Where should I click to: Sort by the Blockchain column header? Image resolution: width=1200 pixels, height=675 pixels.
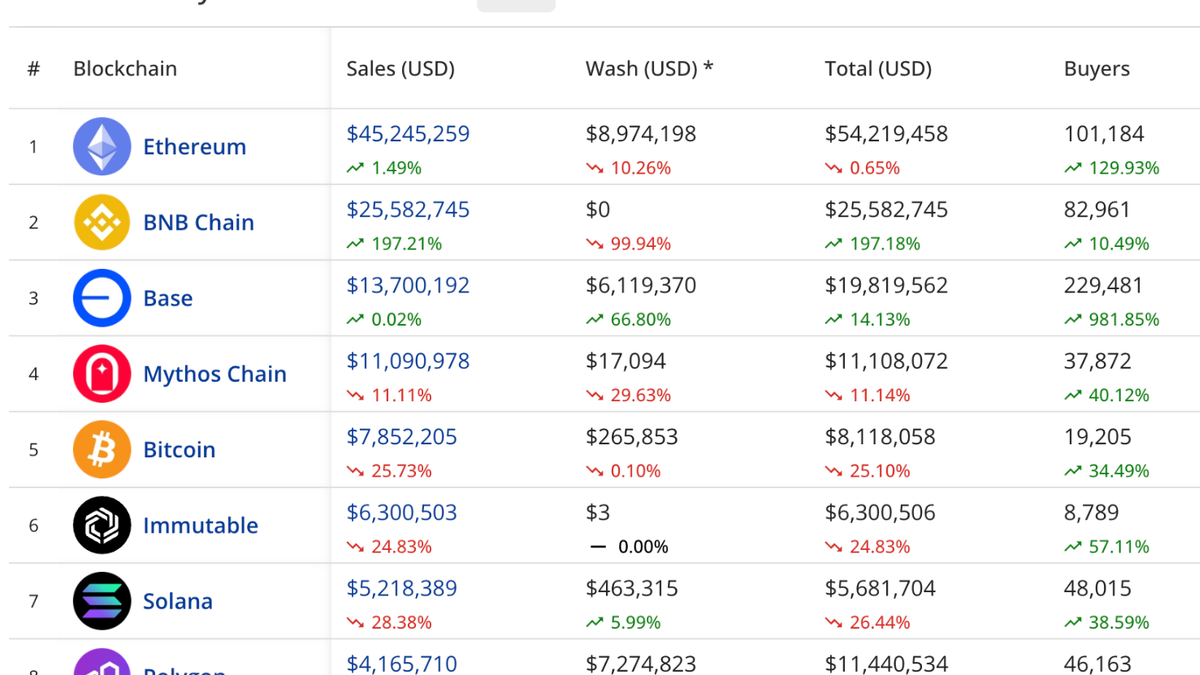tap(125, 68)
